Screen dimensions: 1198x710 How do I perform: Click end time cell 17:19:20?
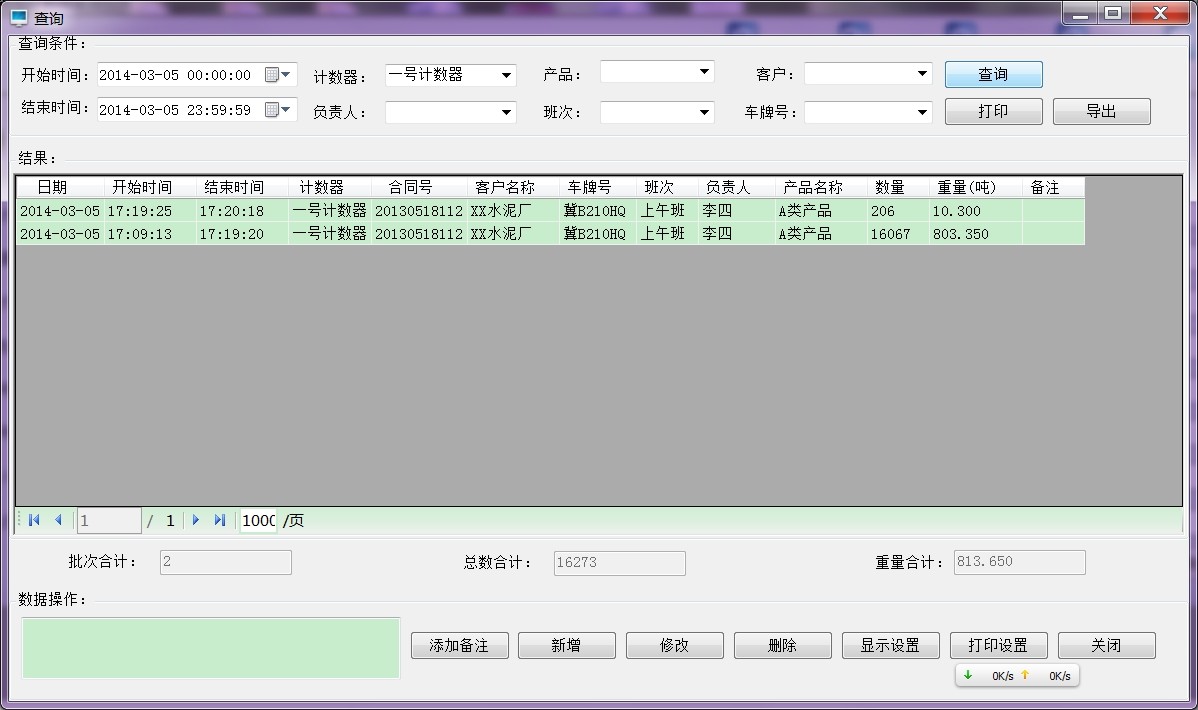click(x=242, y=234)
